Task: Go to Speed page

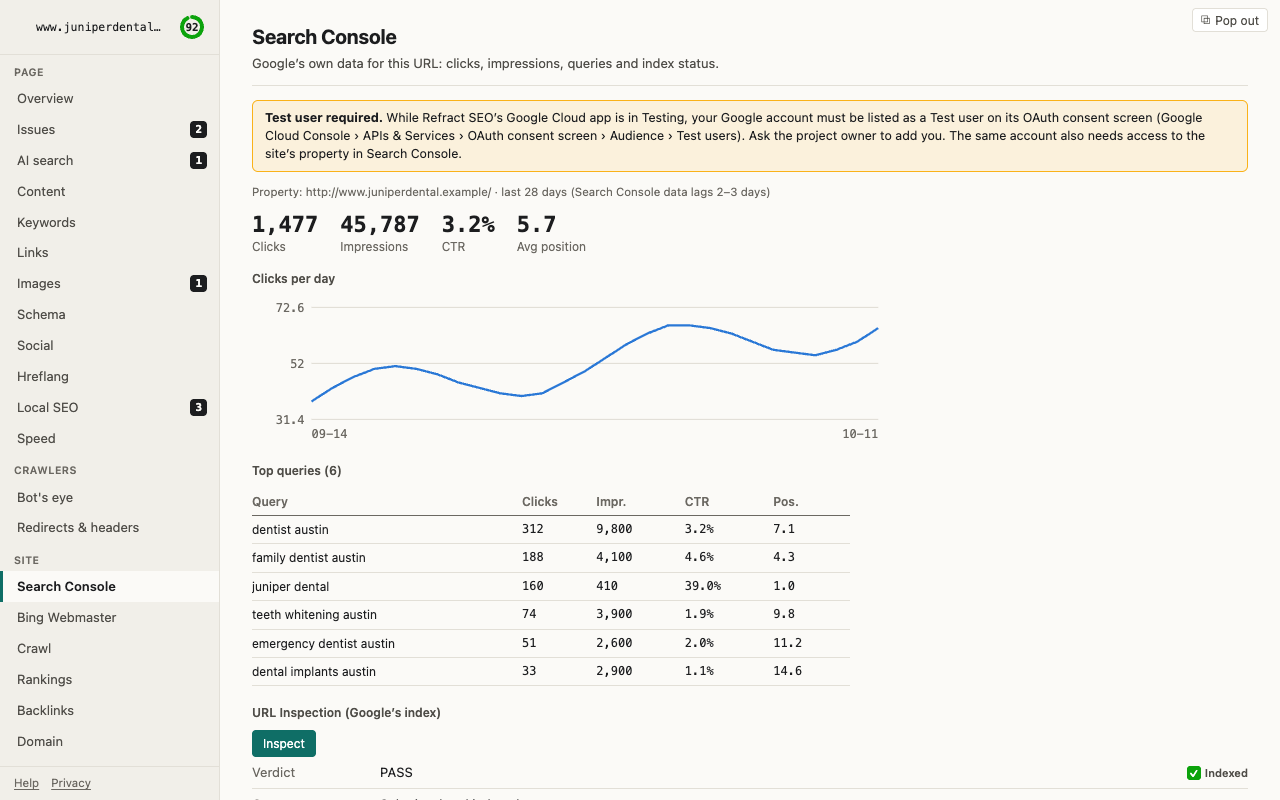Action: click(110, 438)
